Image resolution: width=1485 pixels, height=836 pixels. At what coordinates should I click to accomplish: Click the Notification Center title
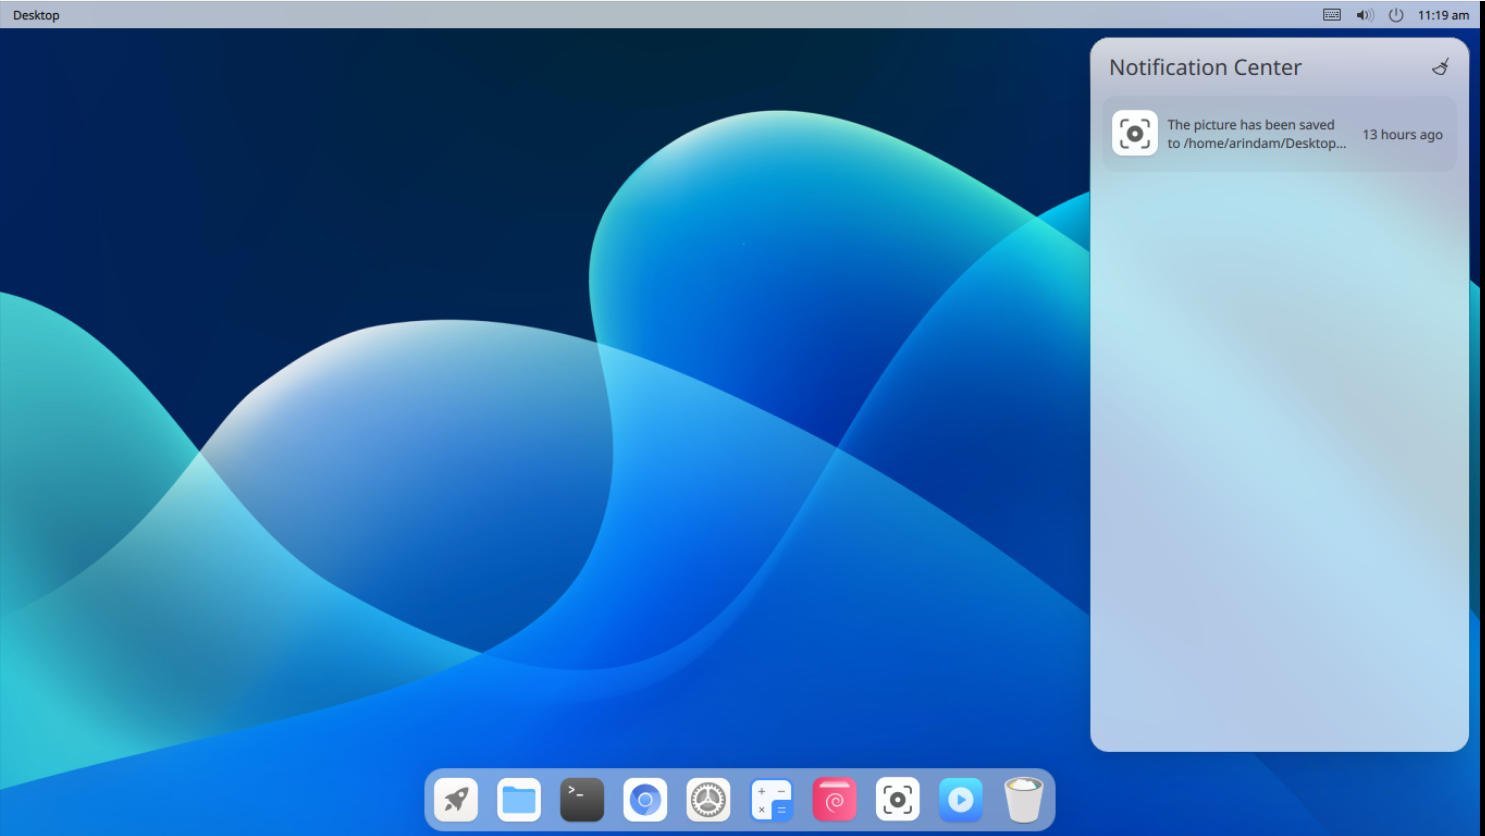pos(1205,67)
